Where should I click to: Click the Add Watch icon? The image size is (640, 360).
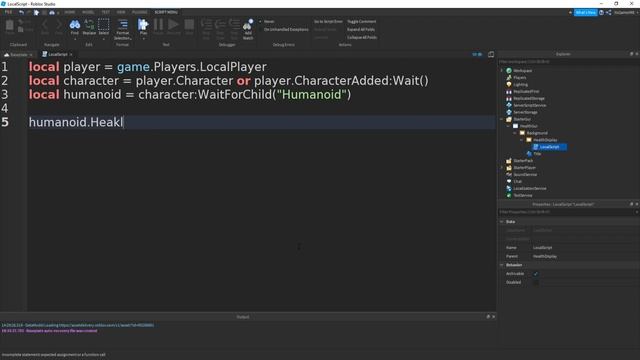[248, 25]
